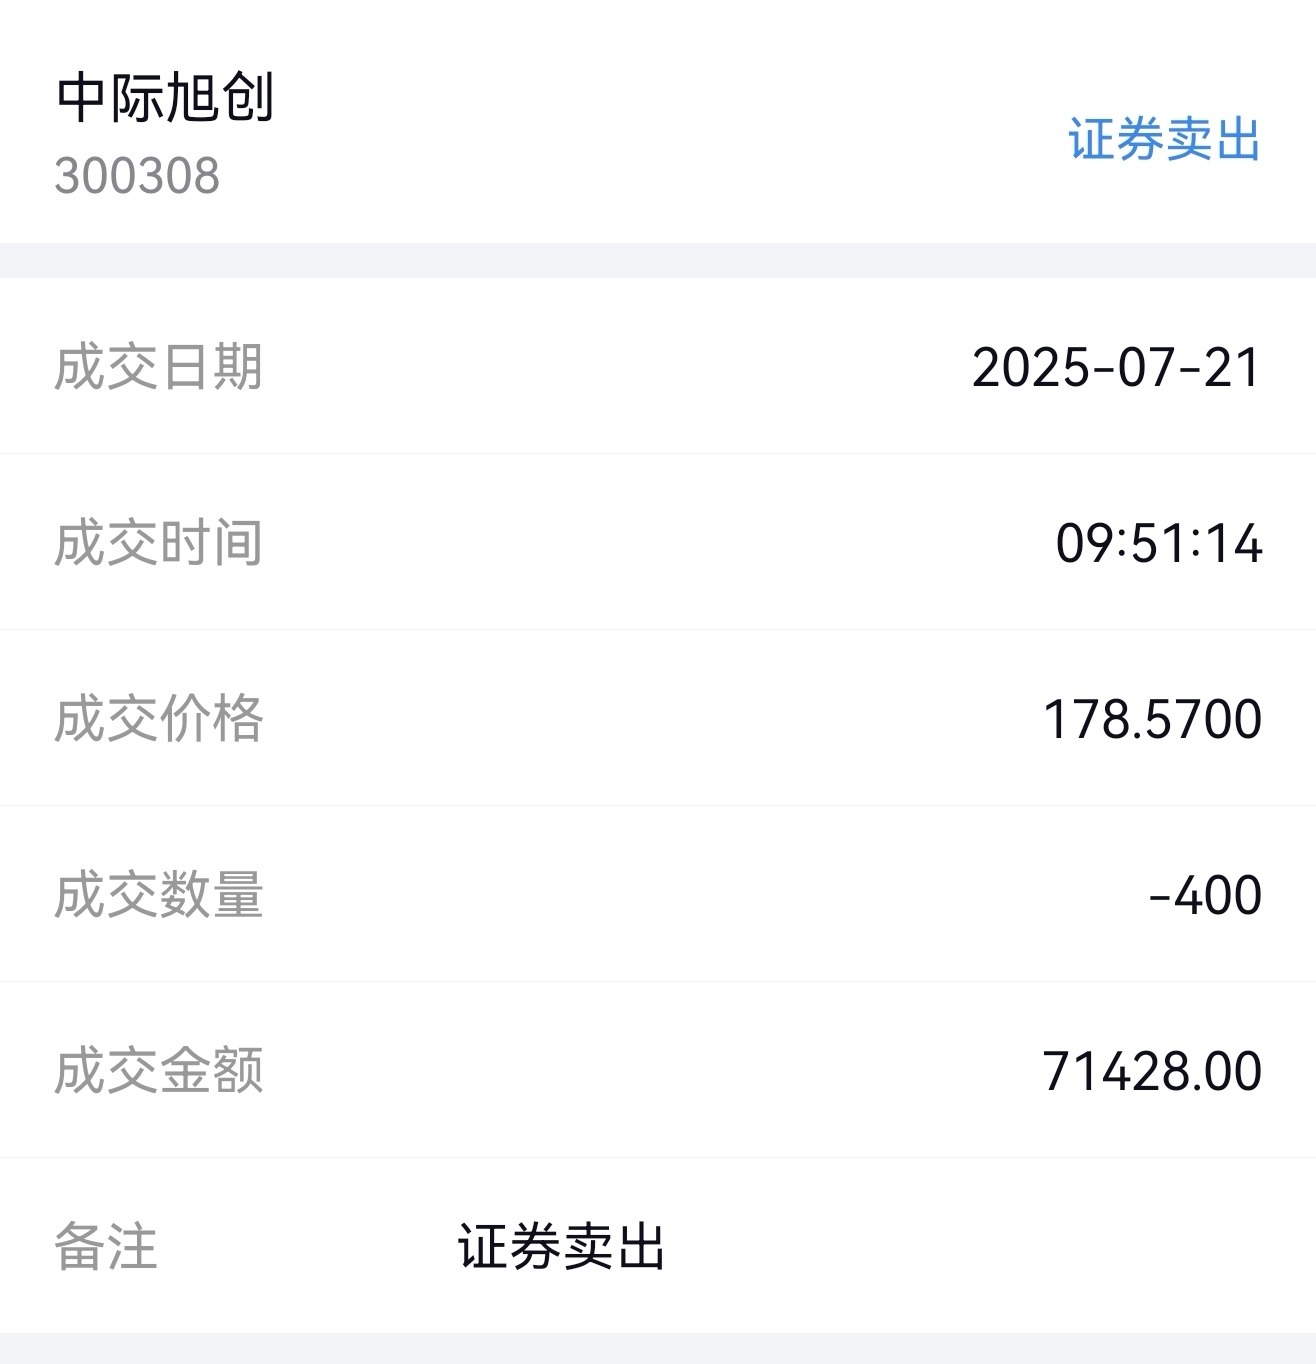Select the remark text 证券卖出
The image size is (1316, 1364).
pos(561,1246)
